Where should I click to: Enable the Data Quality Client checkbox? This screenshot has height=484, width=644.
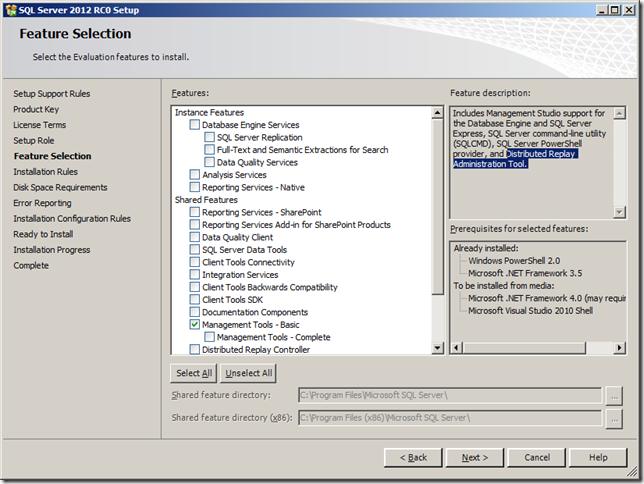coord(195,237)
